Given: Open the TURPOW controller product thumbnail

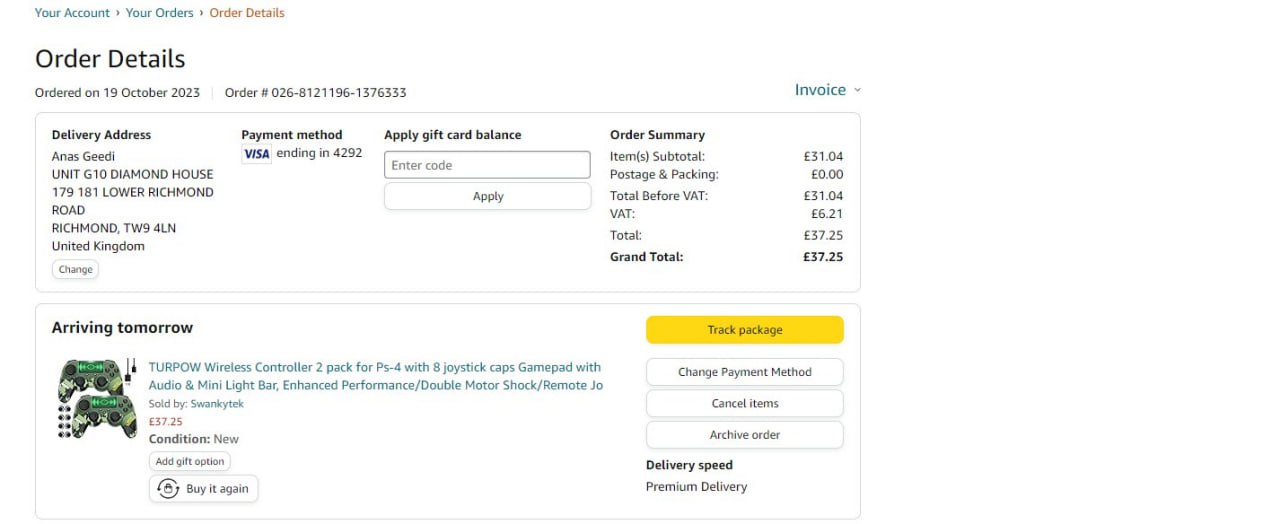Looking at the screenshot, I should click(x=96, y=398).
